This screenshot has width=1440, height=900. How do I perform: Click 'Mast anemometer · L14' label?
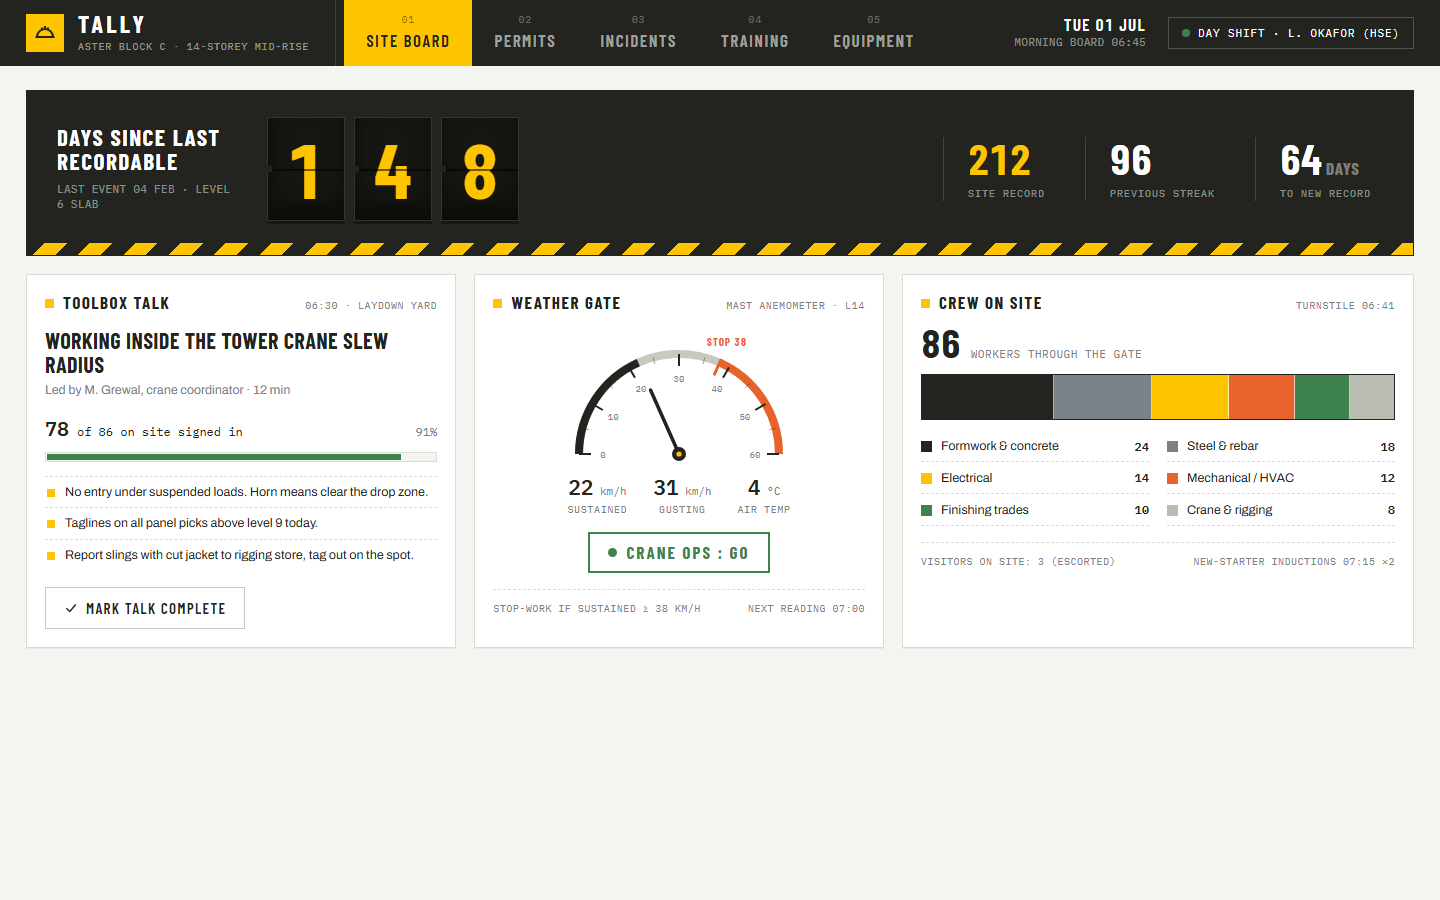[795, 306]
